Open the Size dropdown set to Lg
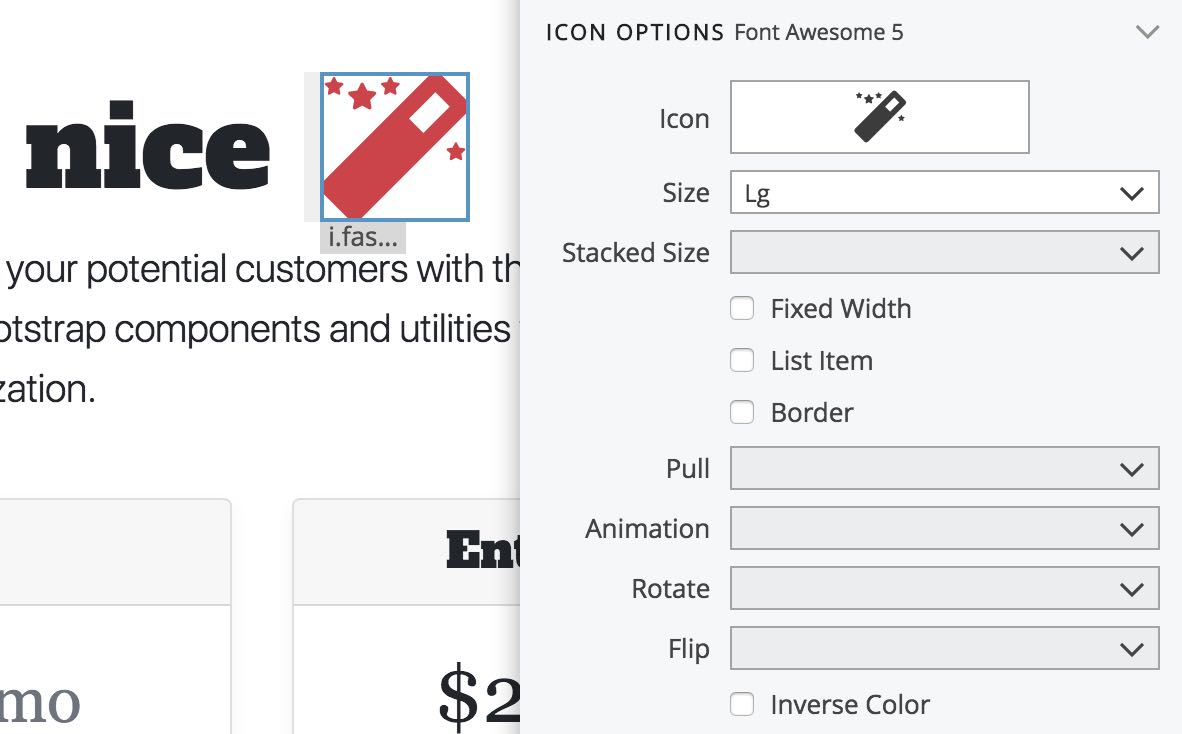 pos(944,192)
